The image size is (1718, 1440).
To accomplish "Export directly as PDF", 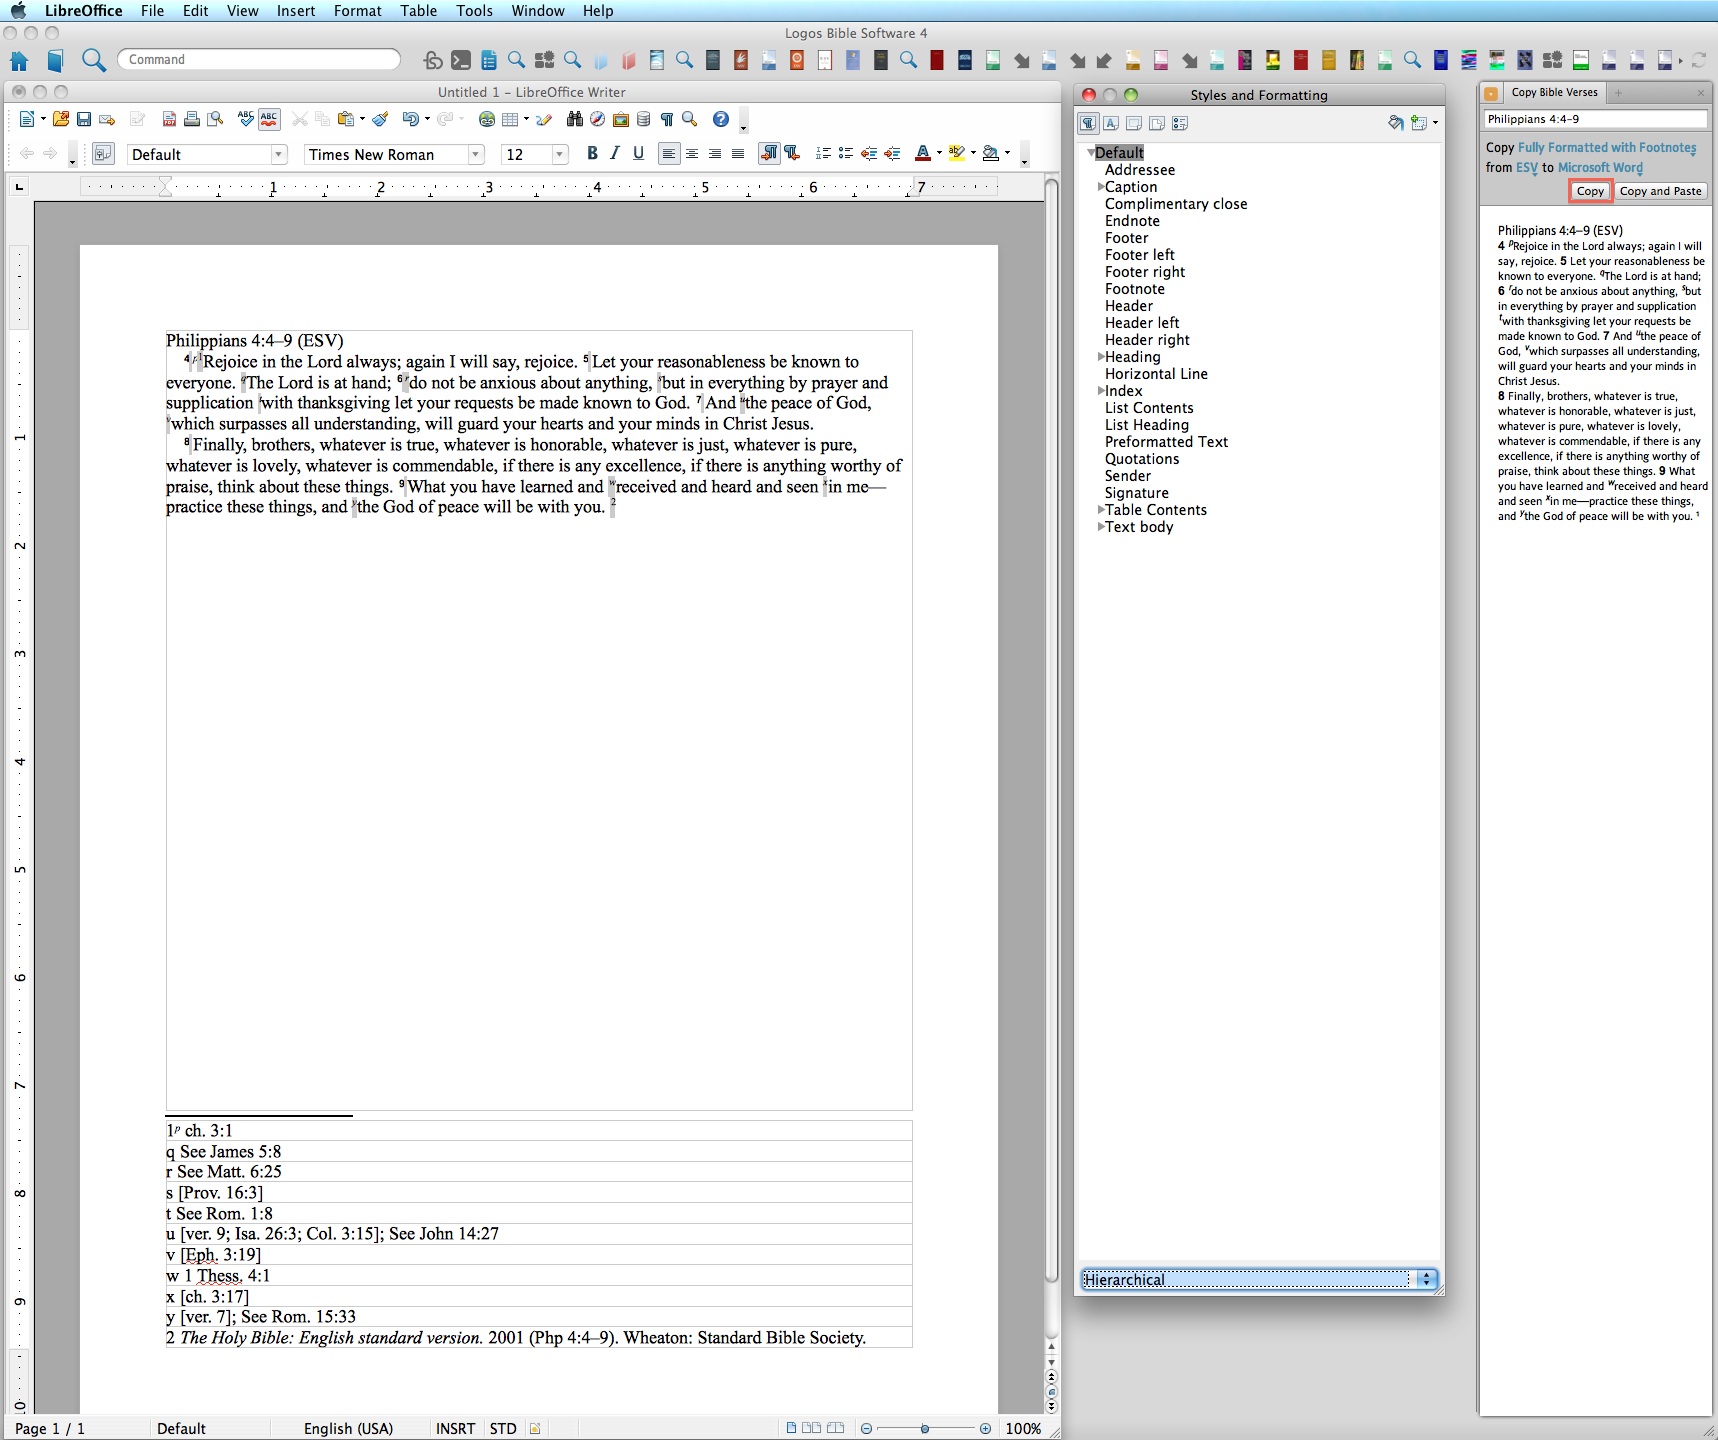I will (170, 120).
